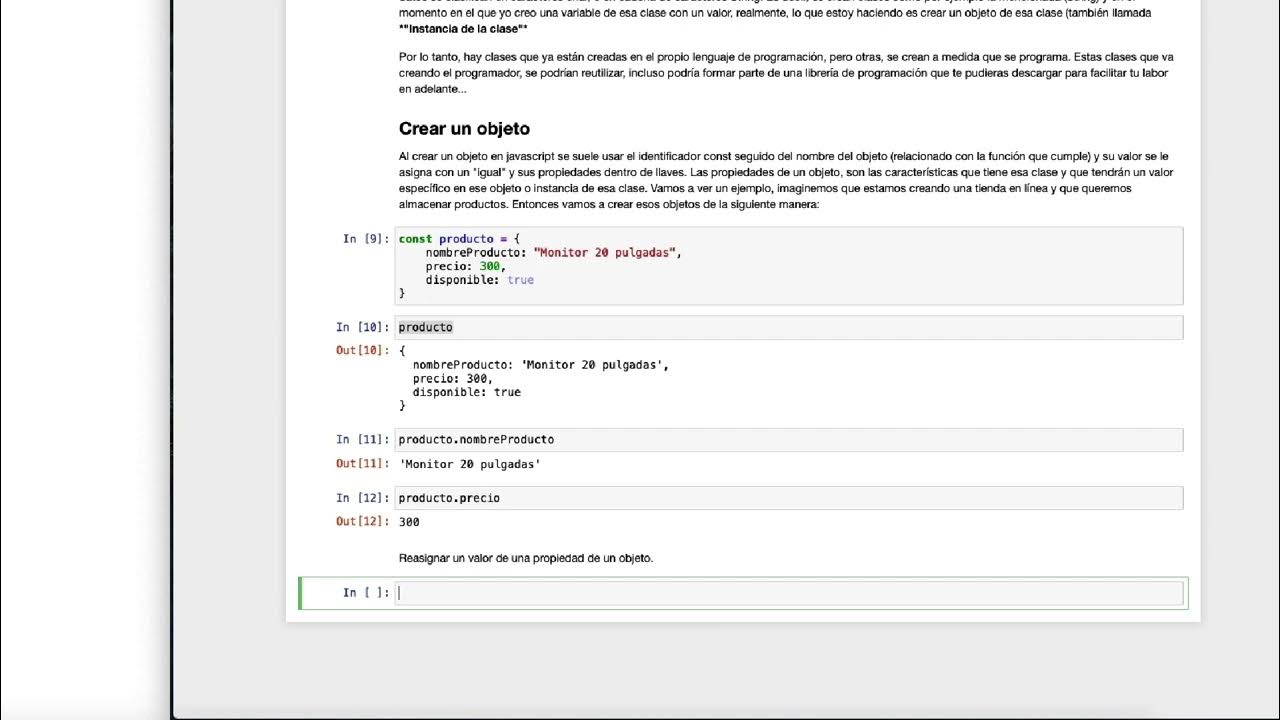The height and width of the screenshot is (720, 1280).
Task: Click the In [10]: prompt label
Action: coord(362,327)
